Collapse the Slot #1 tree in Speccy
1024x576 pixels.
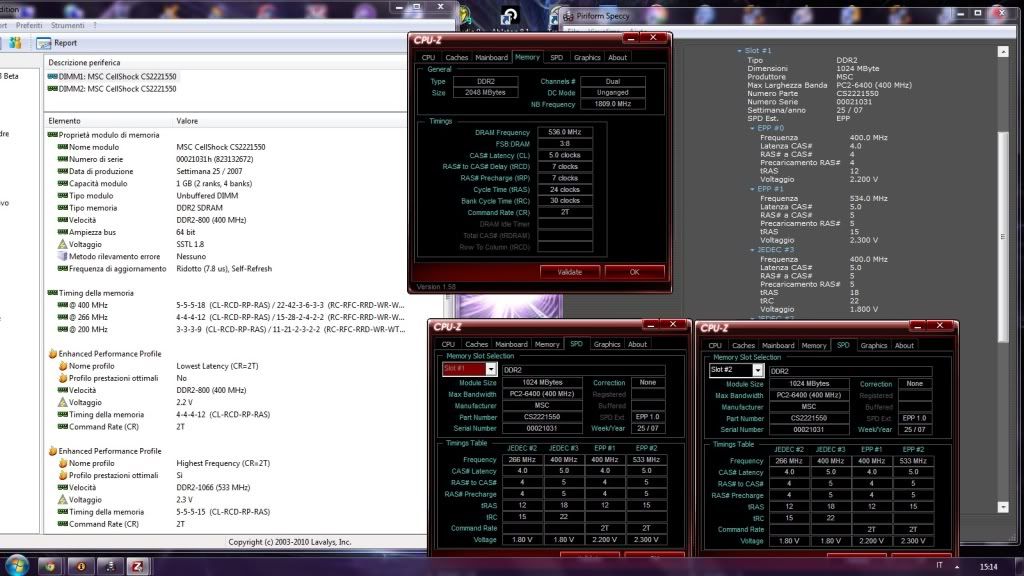point(740,50)
